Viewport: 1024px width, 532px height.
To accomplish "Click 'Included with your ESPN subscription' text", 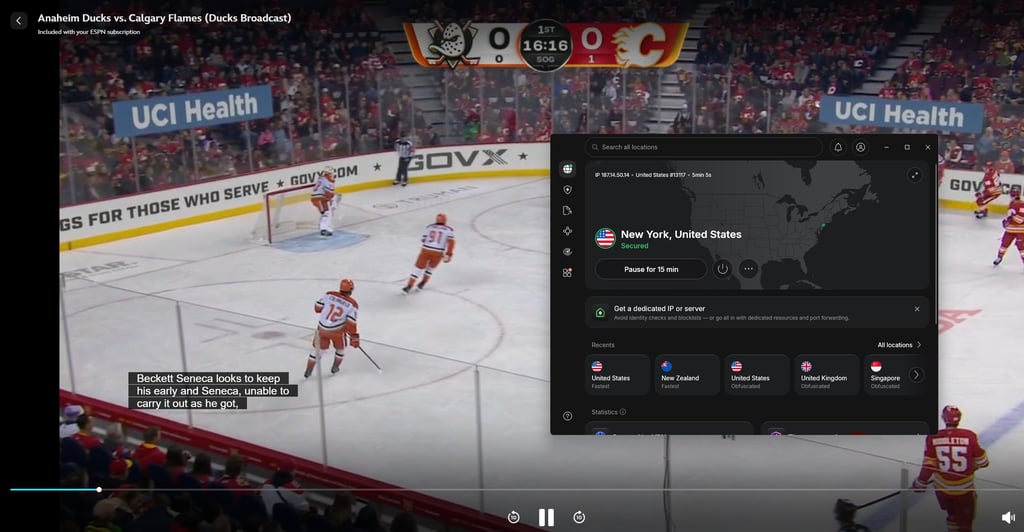I will (x=89, y=32).
